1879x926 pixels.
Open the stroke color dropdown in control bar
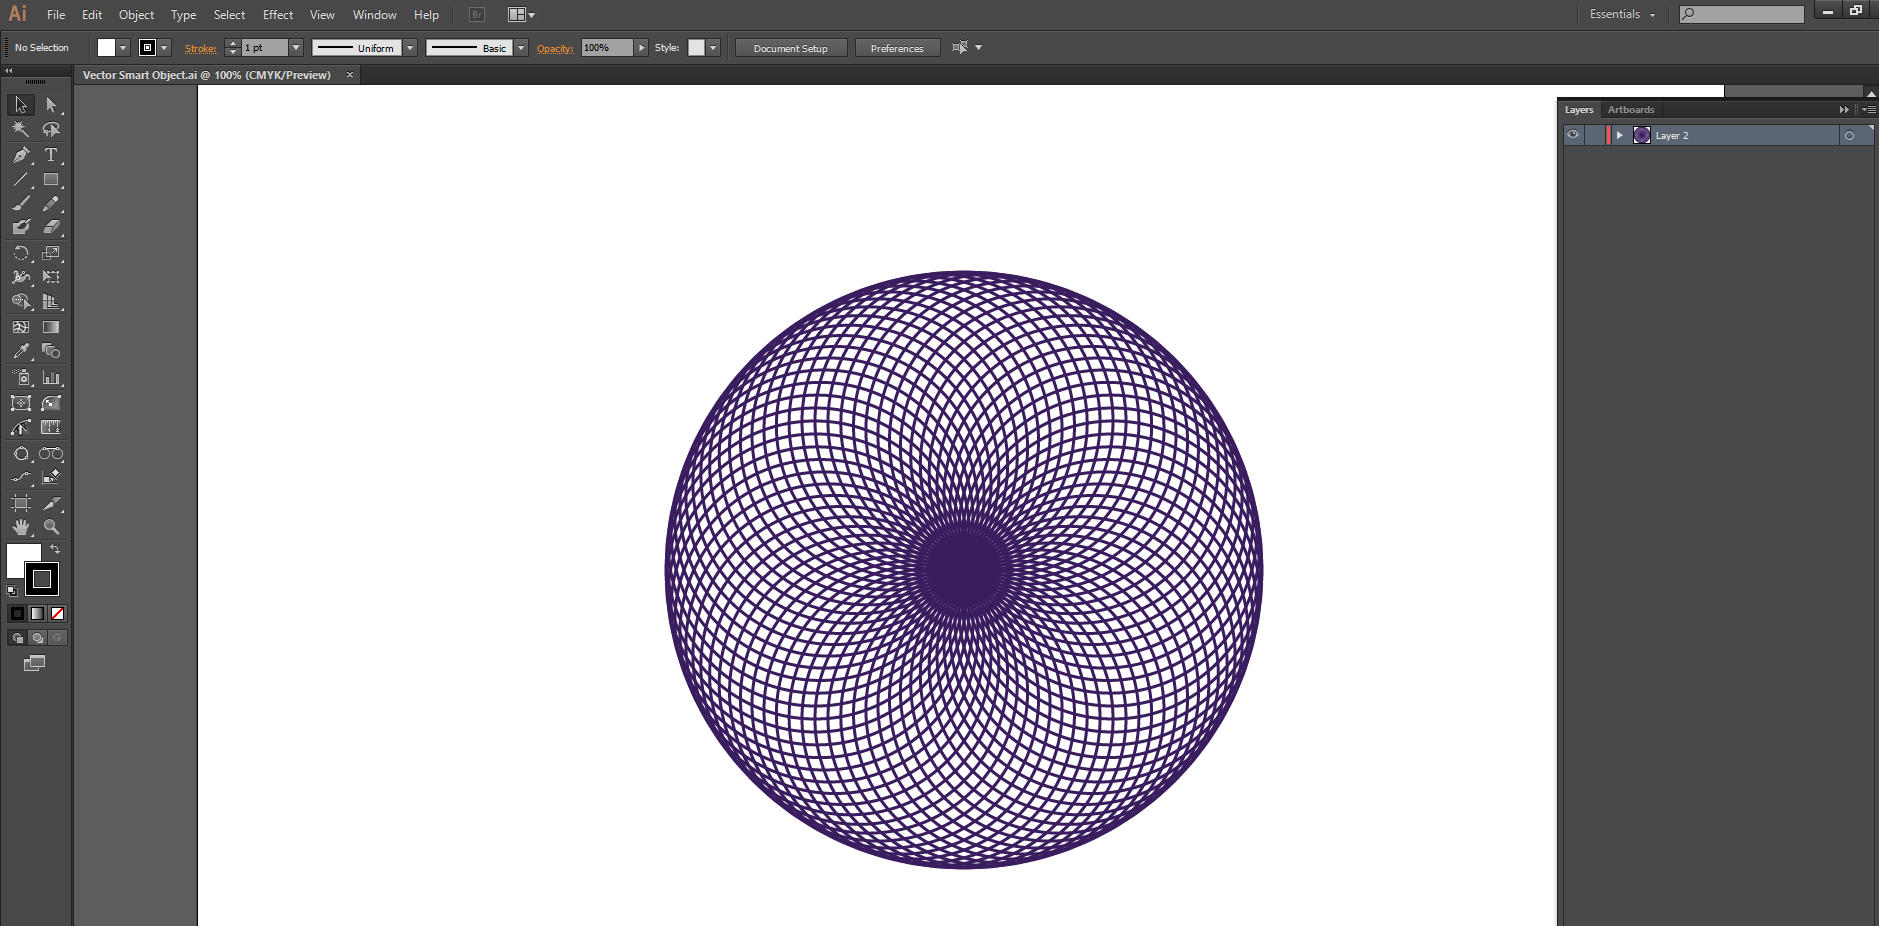pyautogui.click(x=164, y=48)
